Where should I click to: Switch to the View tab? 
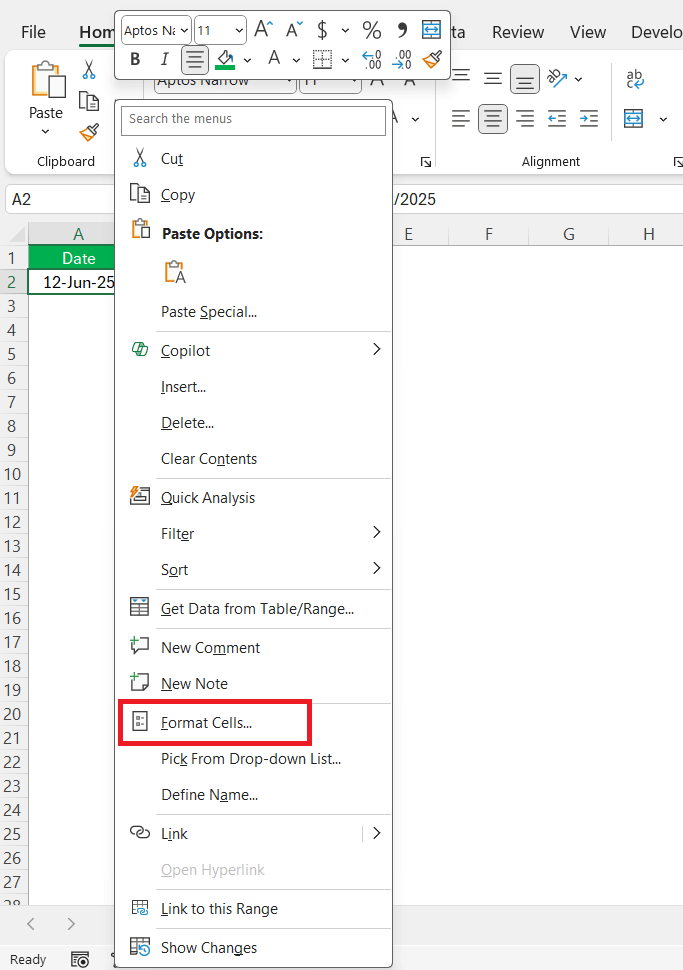[x=588, y=32]
